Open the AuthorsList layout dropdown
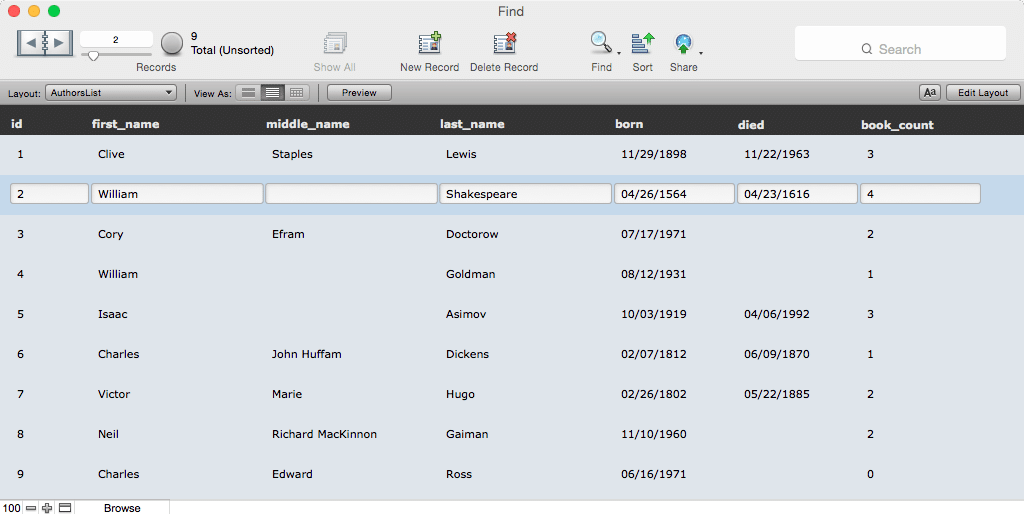 click(x=111, y=93)
